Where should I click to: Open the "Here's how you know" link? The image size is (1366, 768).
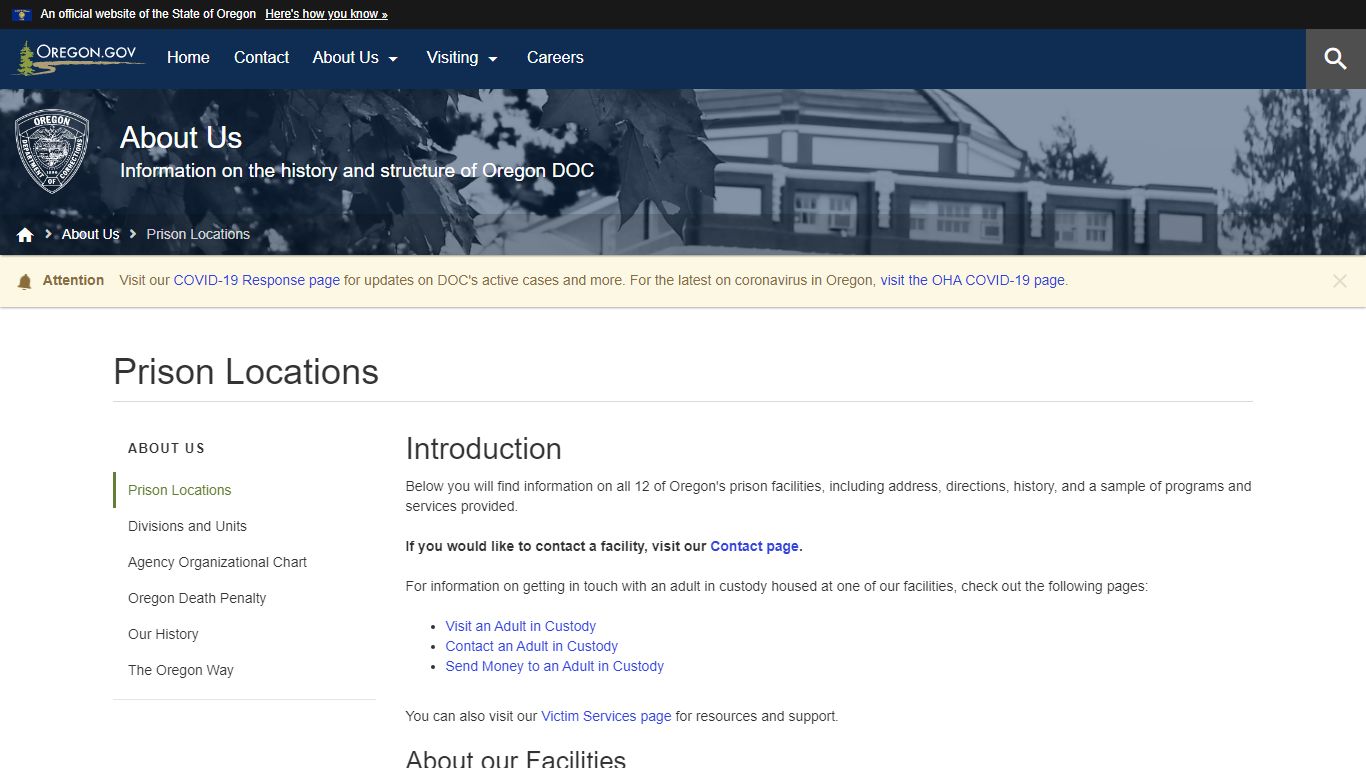click(326, 13)
